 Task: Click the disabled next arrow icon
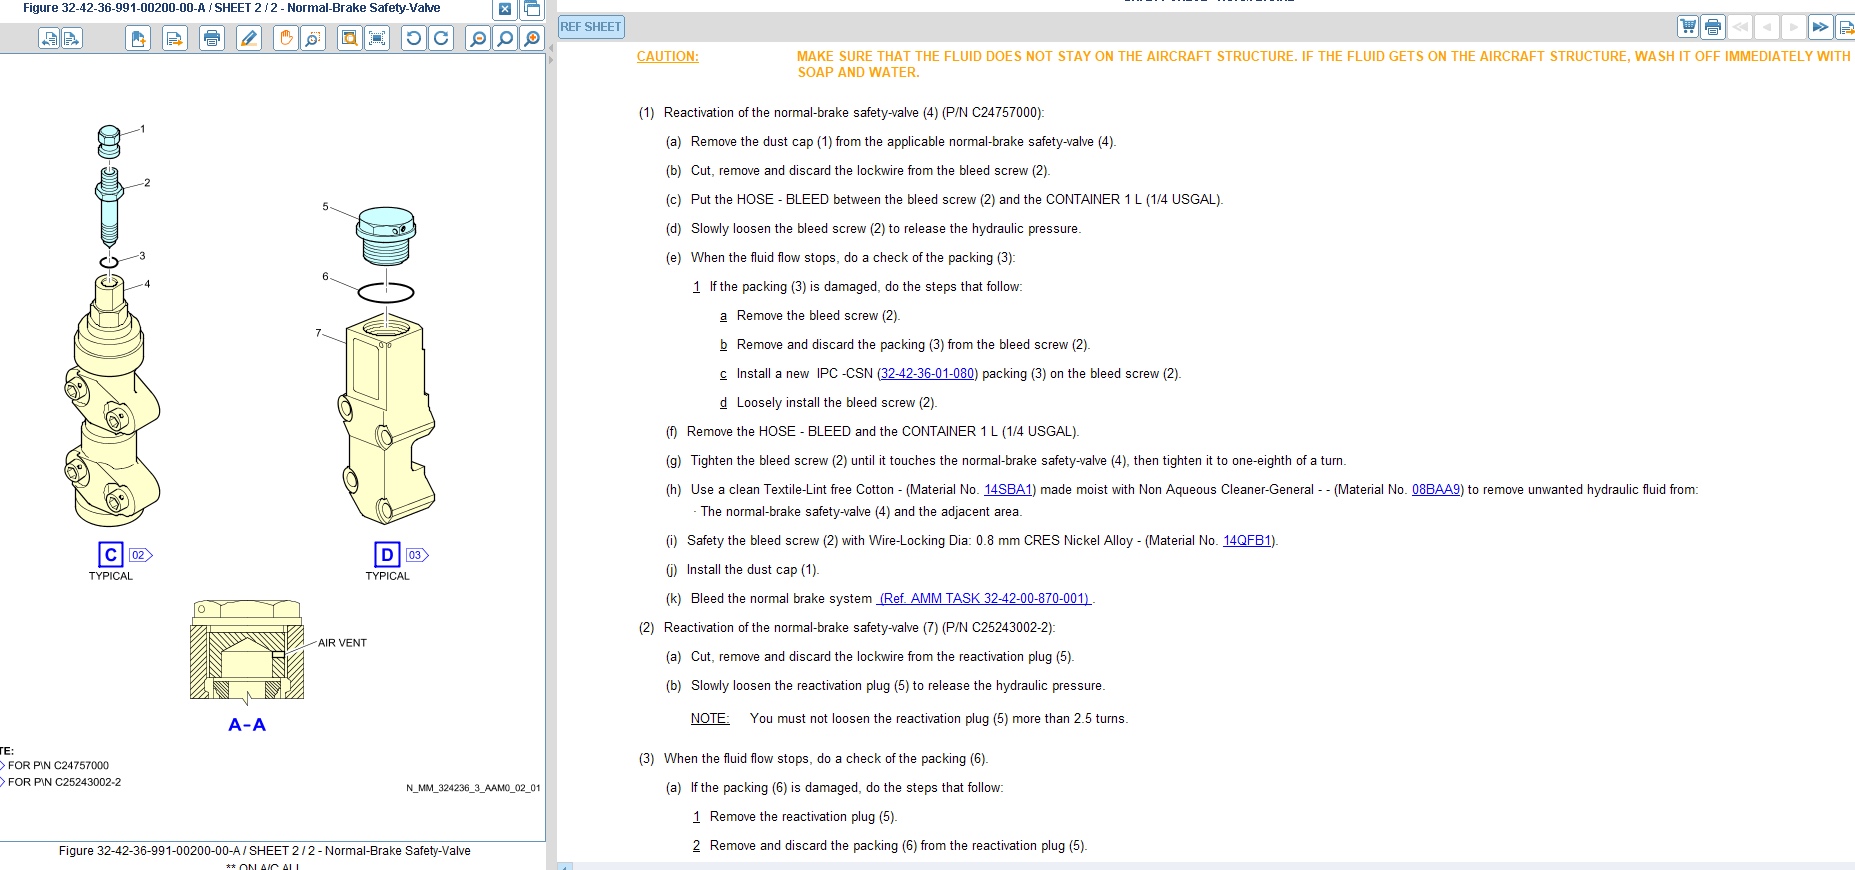1794,27
